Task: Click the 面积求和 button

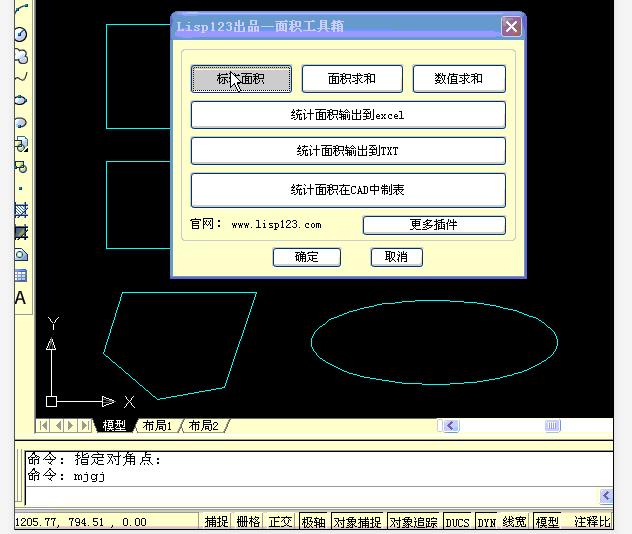Action: coord(352,79)
